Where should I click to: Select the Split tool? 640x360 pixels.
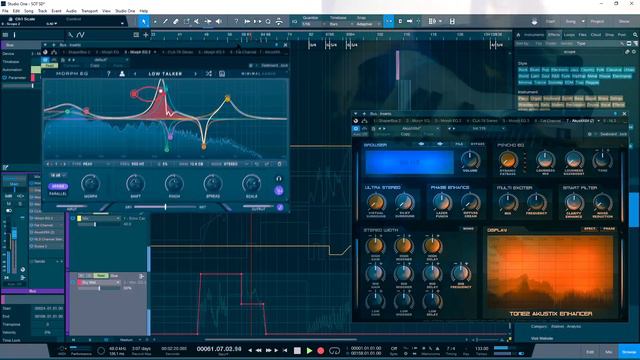point(187,21)
